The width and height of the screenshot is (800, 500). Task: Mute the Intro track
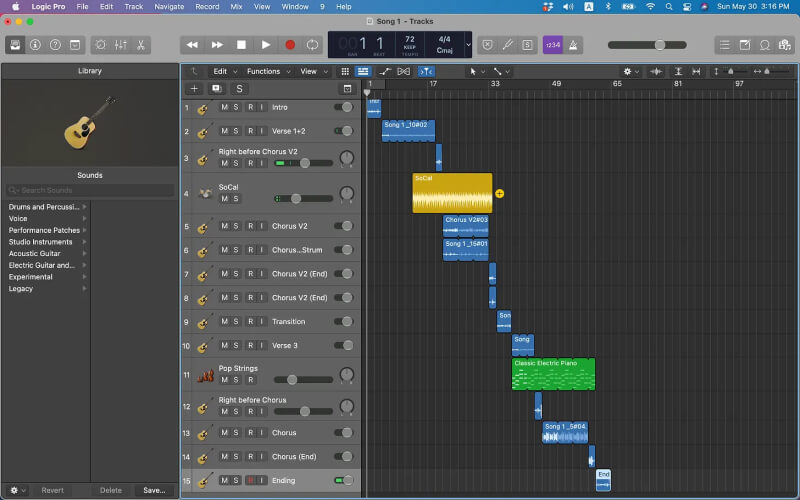click(x=224, y=107)
